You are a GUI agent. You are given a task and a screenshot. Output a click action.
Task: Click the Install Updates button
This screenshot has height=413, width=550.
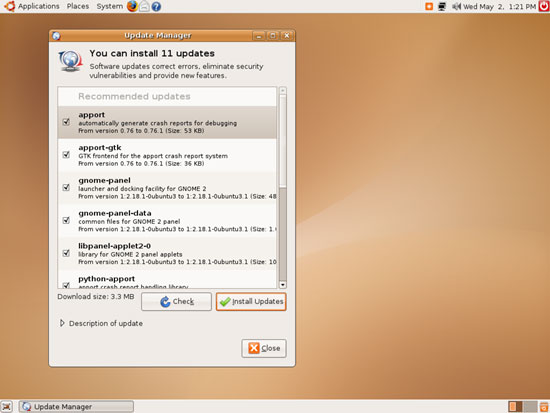(251, 302)
